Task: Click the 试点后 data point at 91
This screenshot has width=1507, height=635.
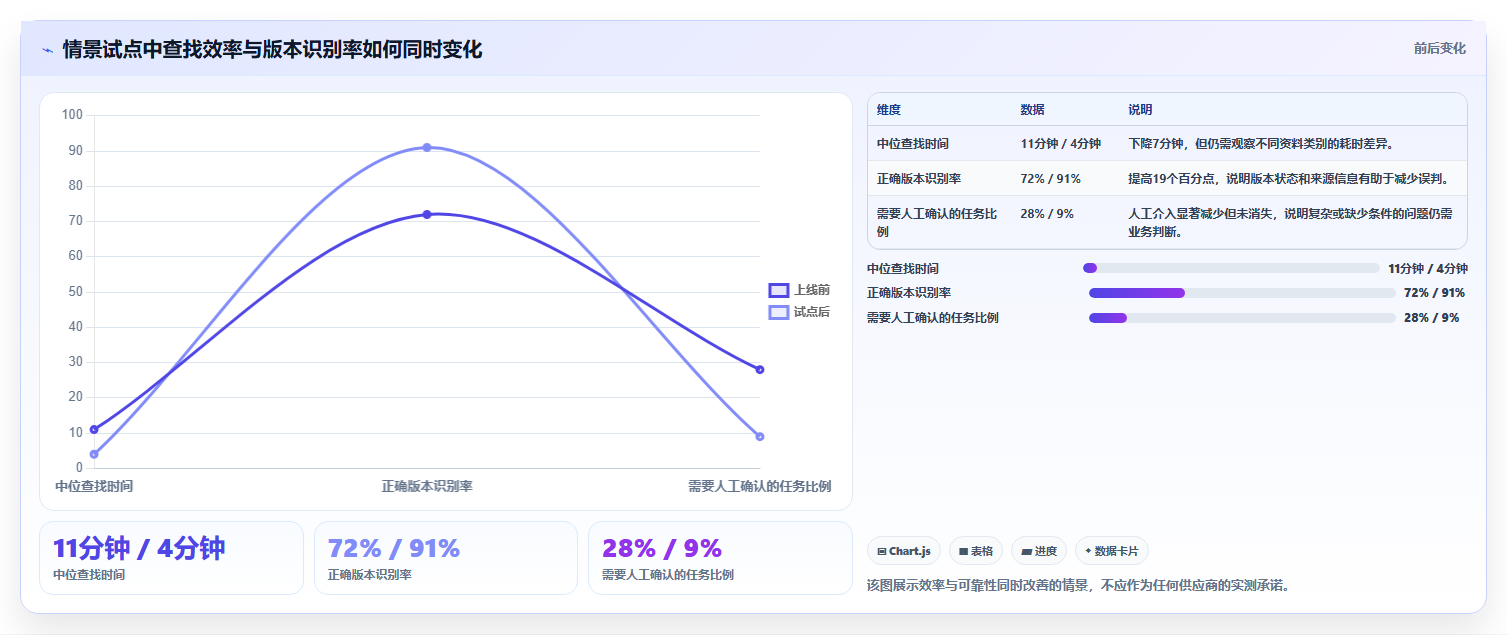Action: (x=427, y=147)
